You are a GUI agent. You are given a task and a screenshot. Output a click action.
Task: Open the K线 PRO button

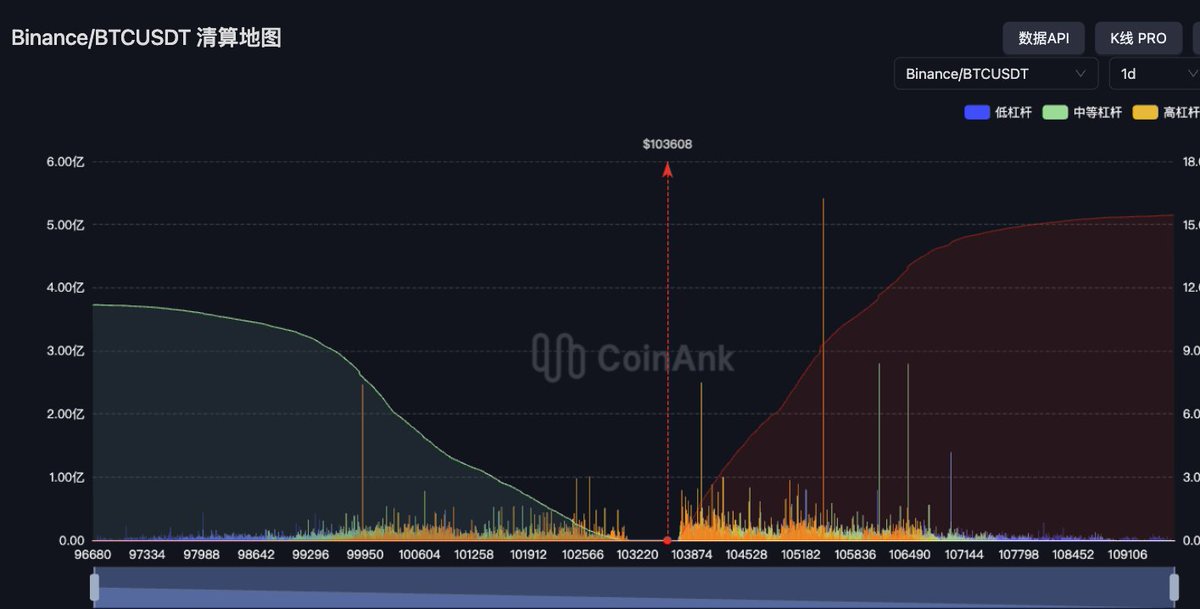(1138, 38)
